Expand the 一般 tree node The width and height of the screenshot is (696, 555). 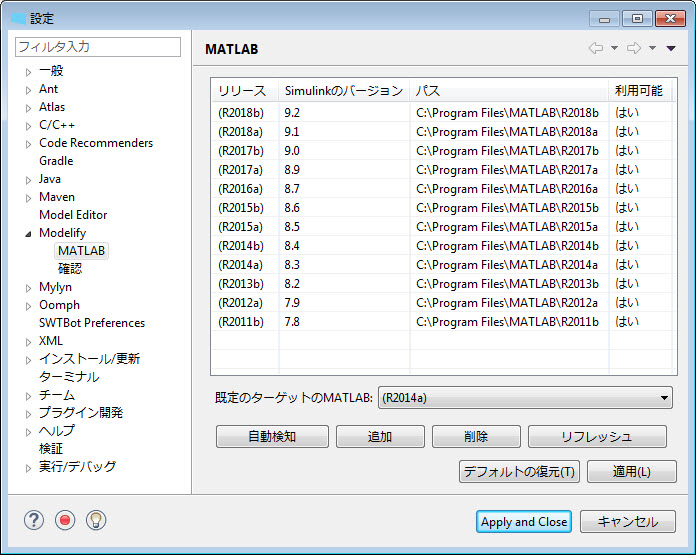coord(28,72)
